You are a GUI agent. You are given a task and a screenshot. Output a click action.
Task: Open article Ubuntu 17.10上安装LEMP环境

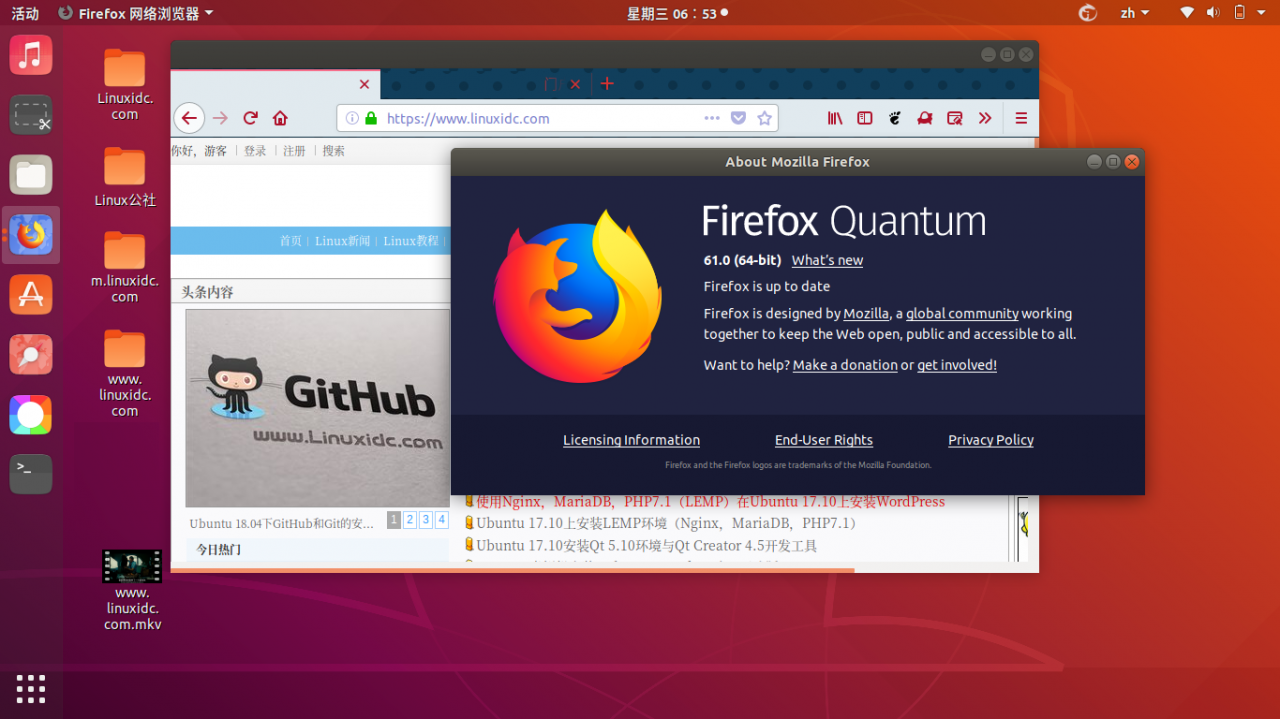pos(668,523)
